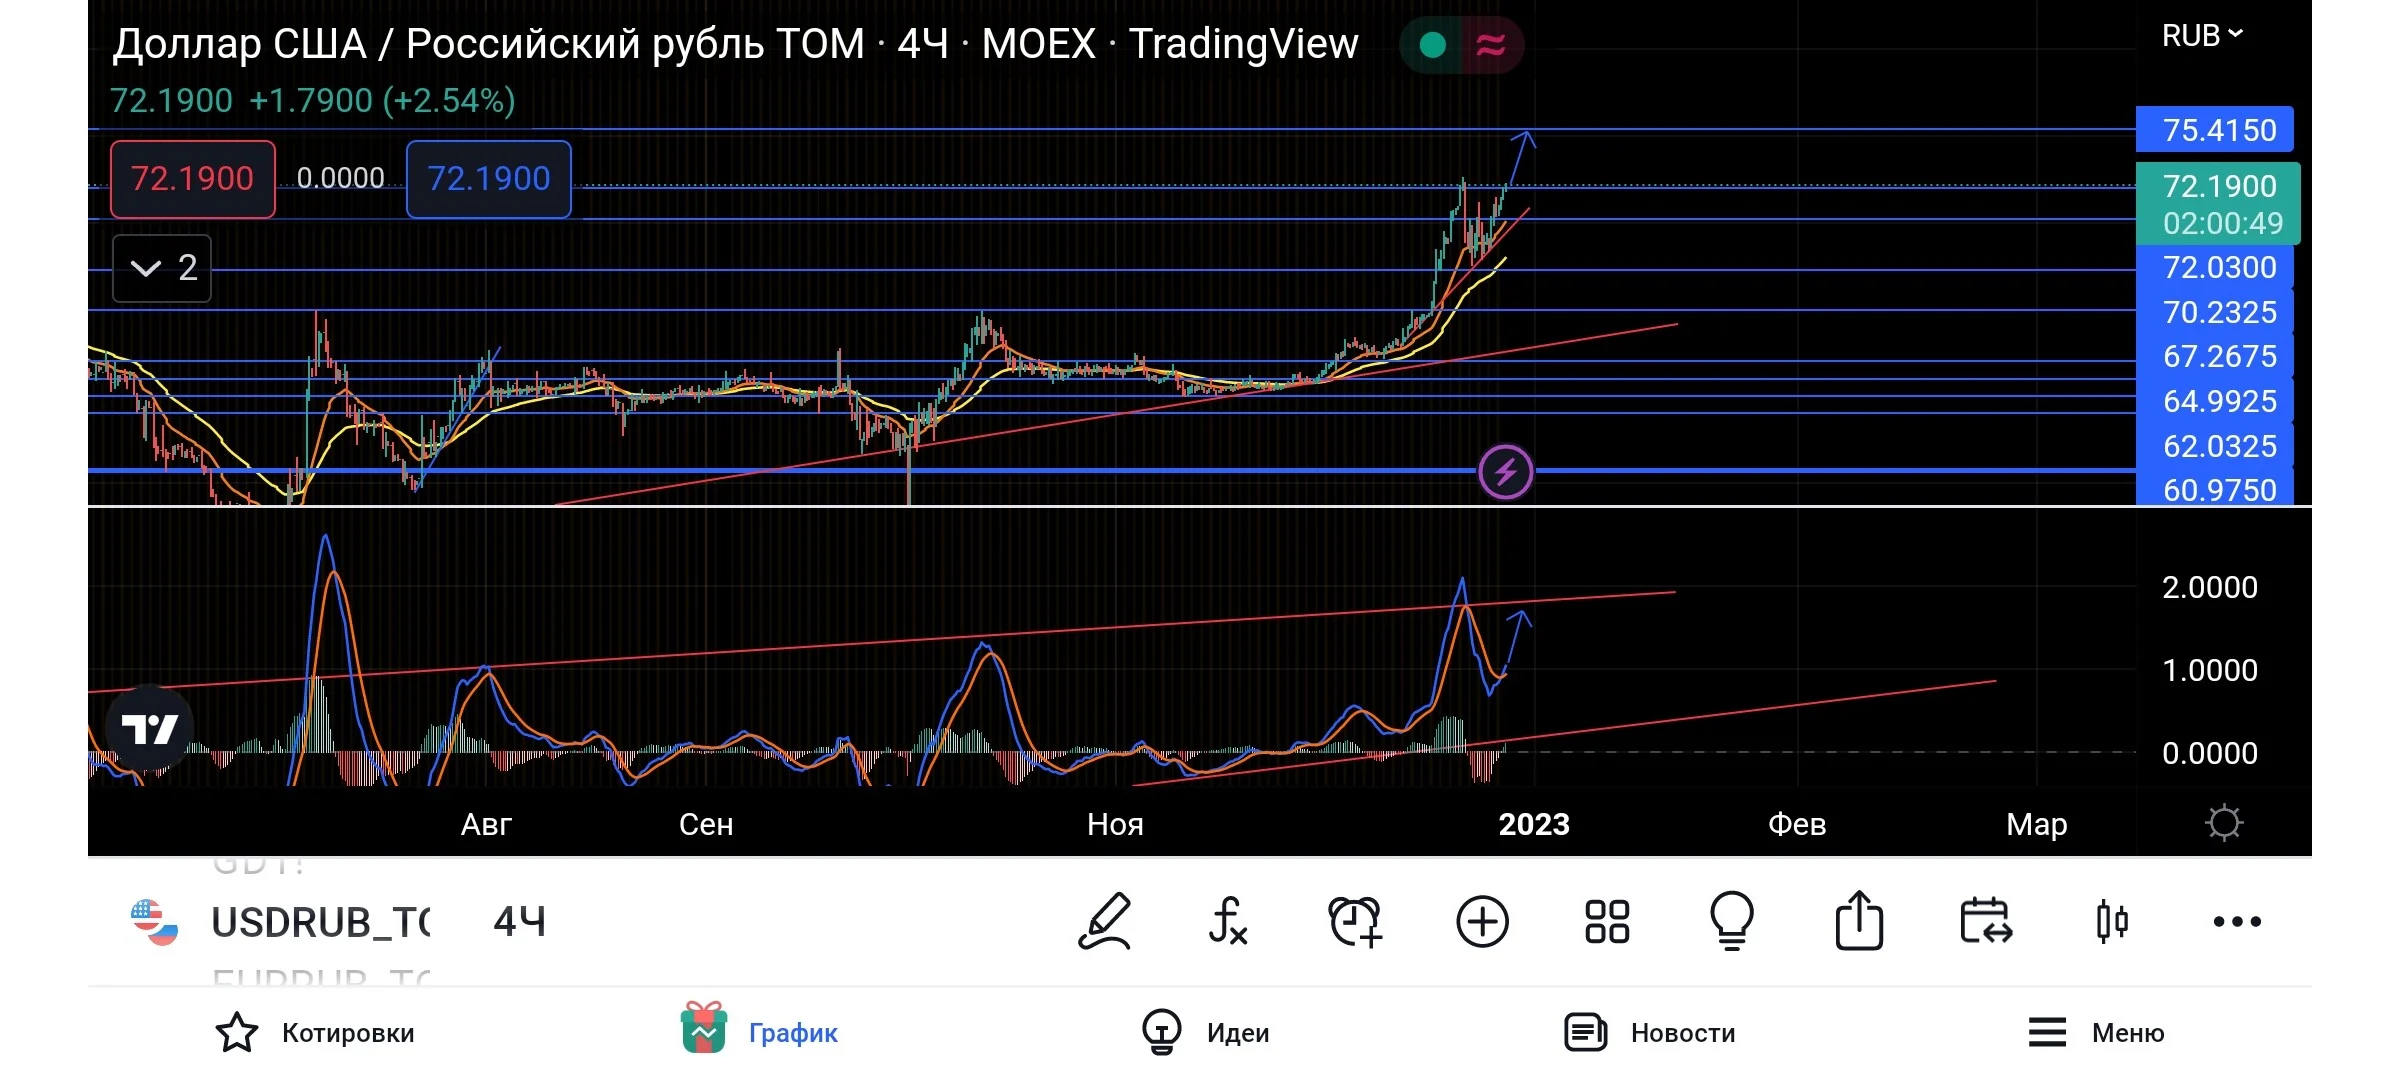Tap the Мар label on time axis
Screen dimensions: 2400x1080
point(2037,824)
